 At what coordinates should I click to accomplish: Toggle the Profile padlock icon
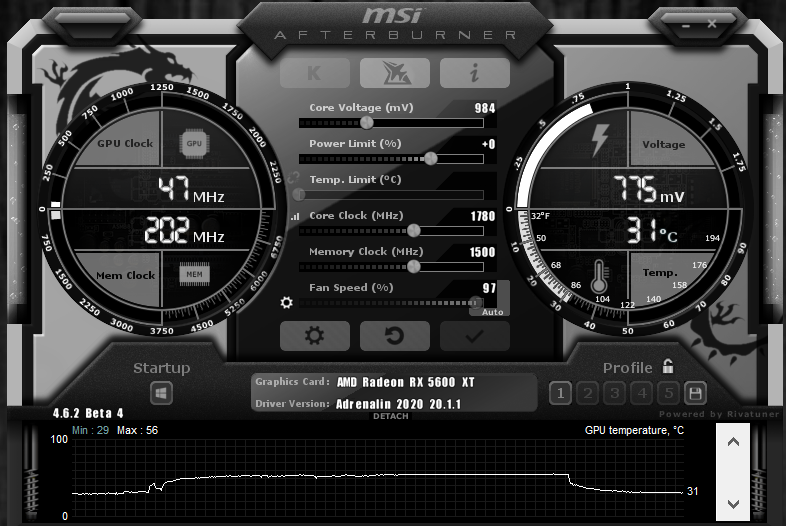pyautogui.click(x=668, y=367)
